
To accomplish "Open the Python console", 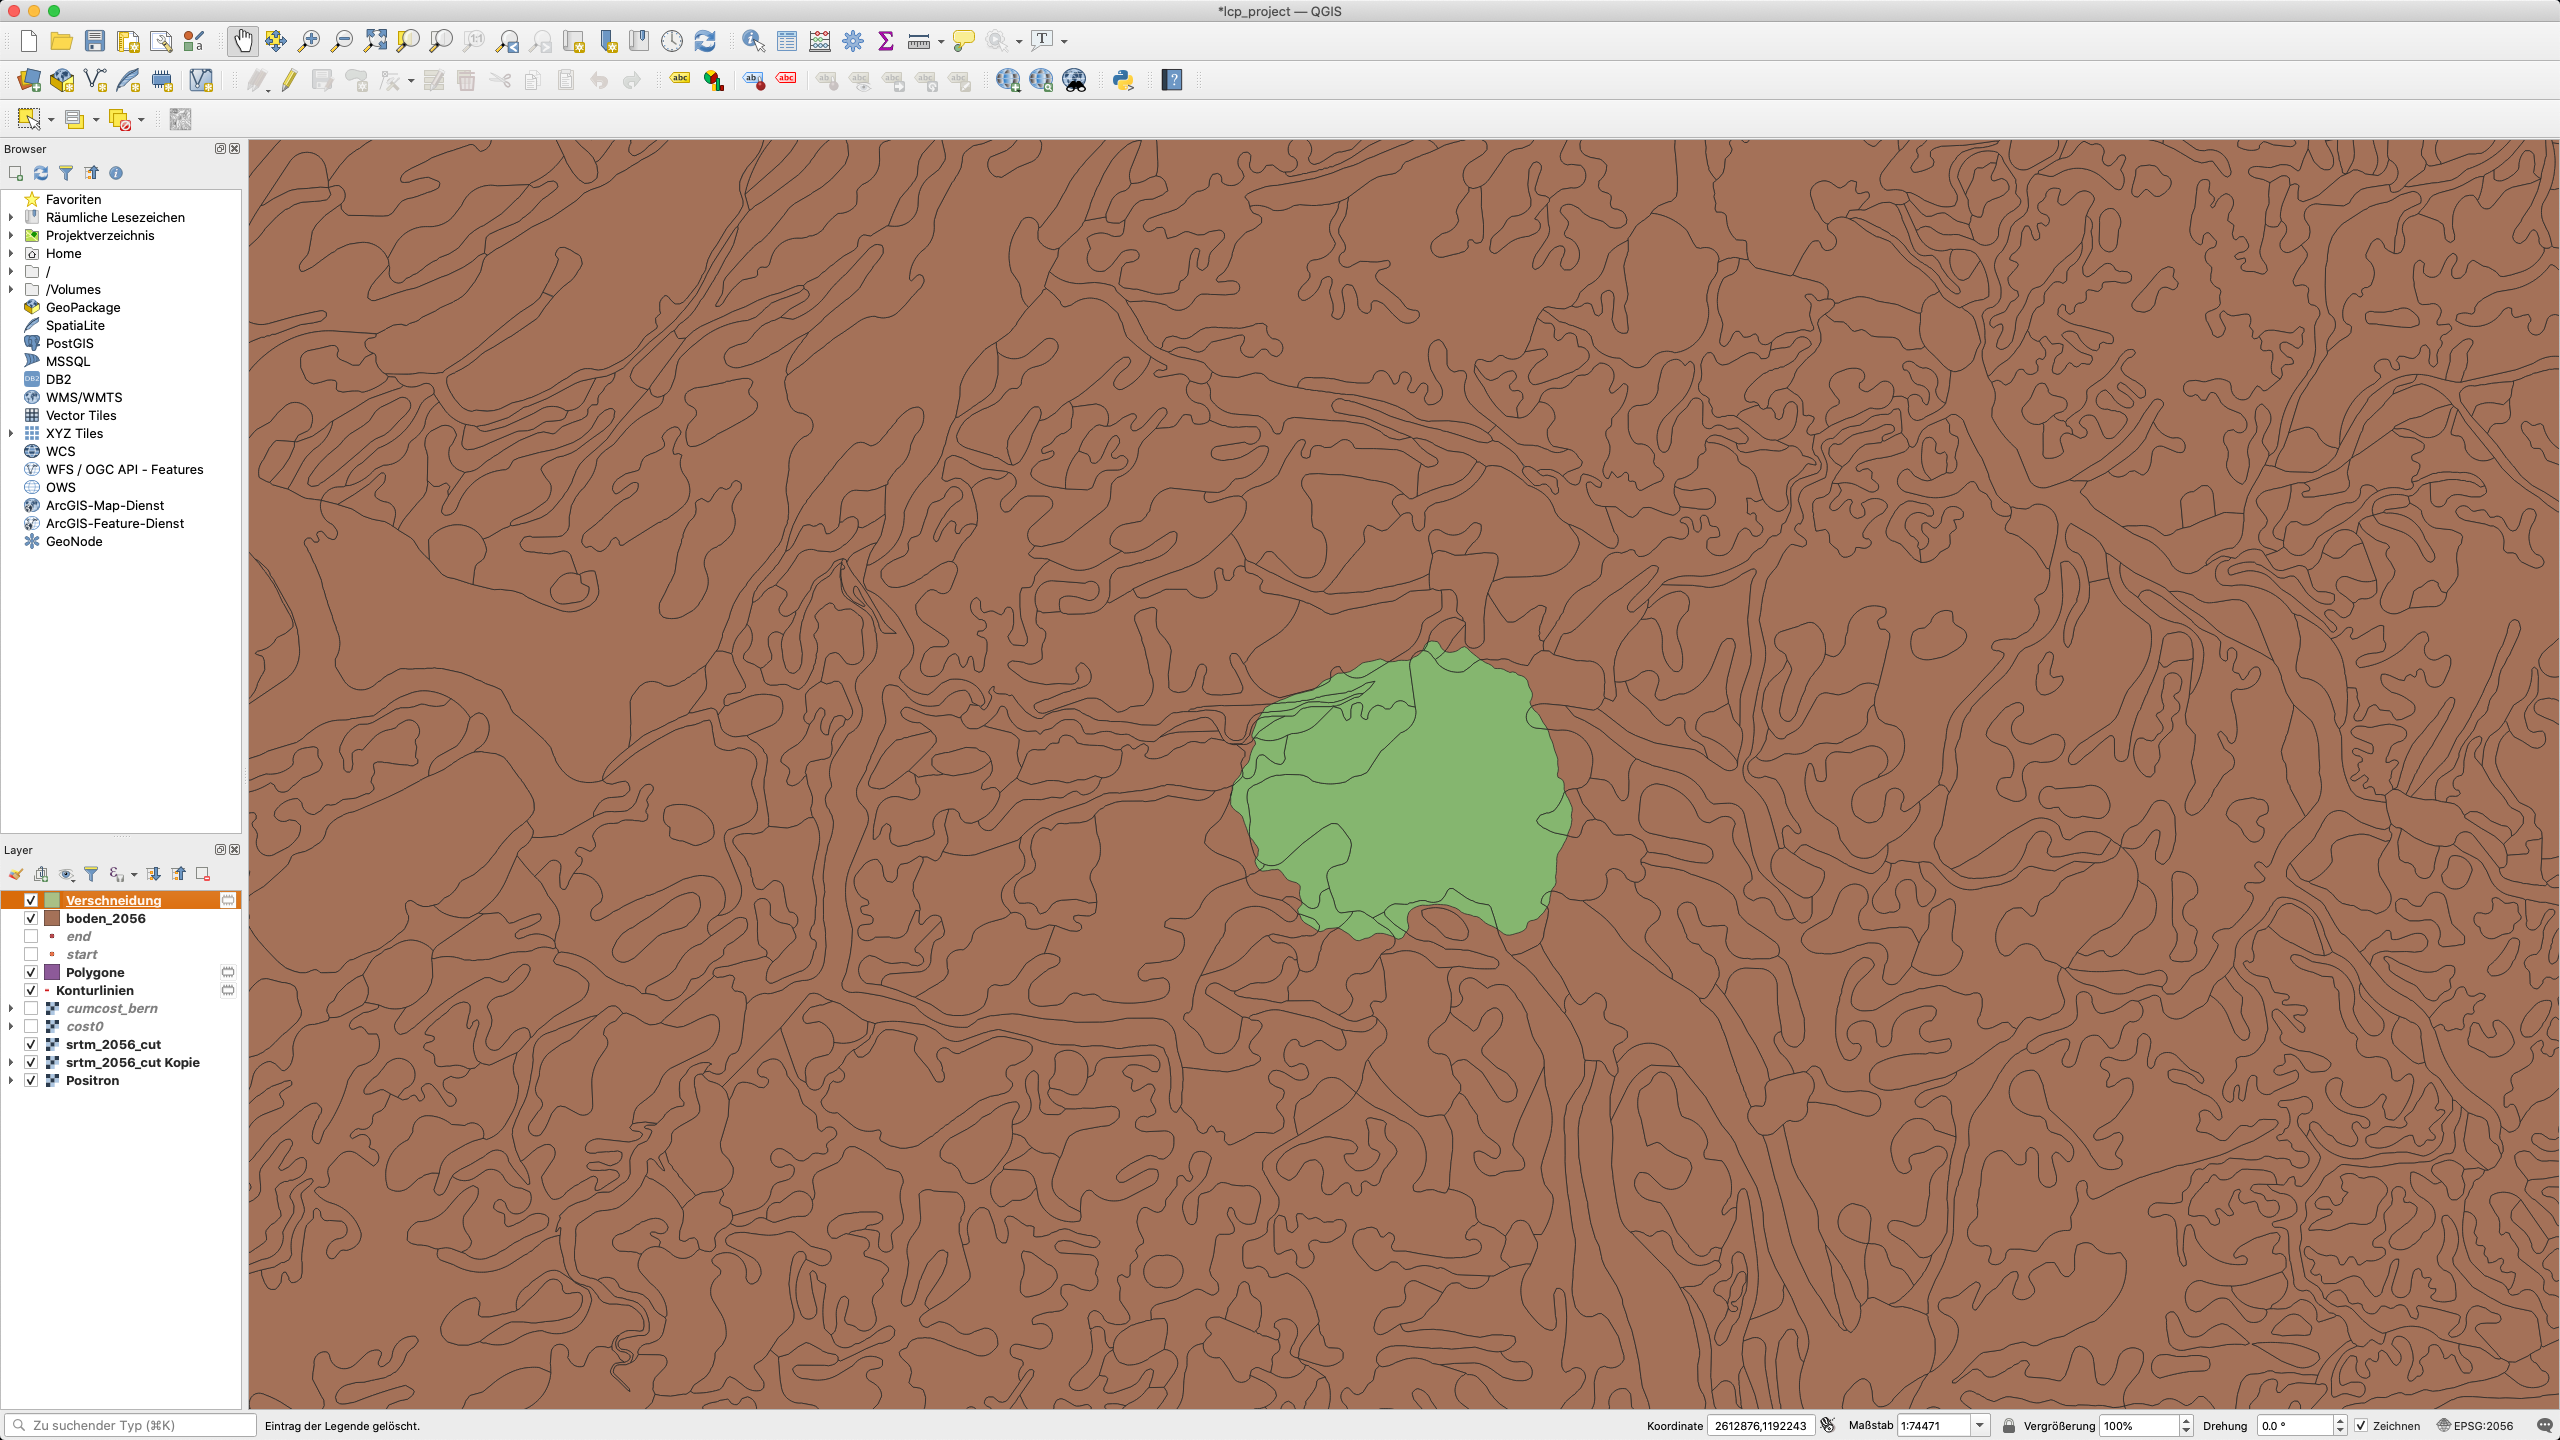I will coord(1123,80).
